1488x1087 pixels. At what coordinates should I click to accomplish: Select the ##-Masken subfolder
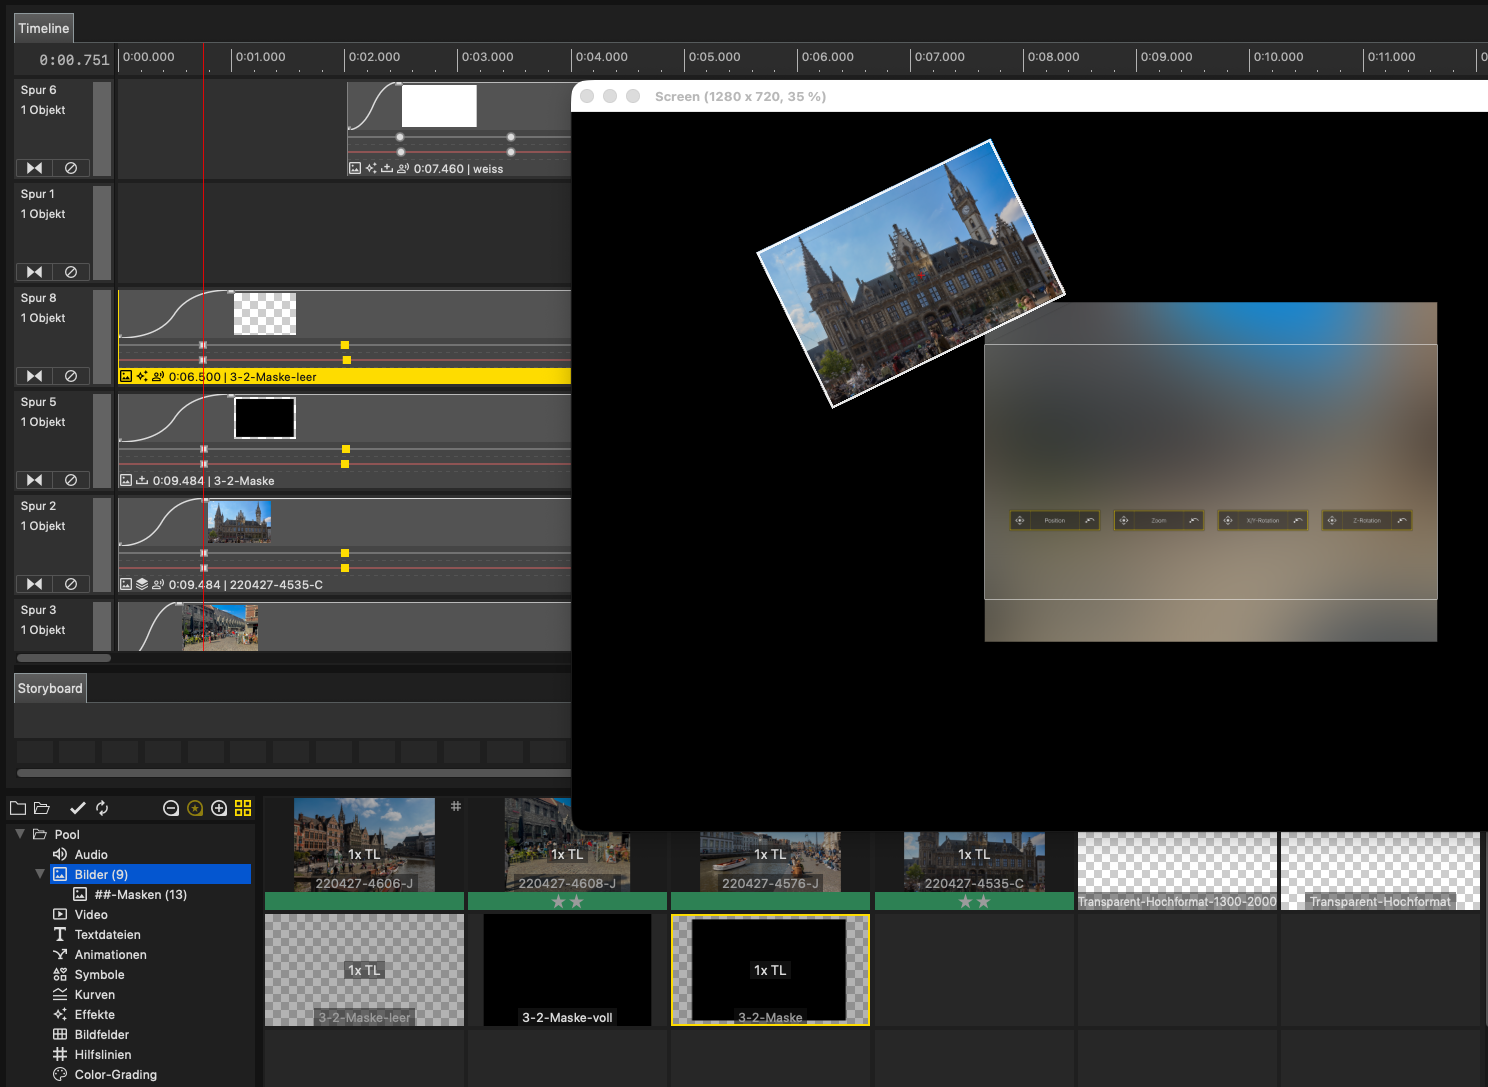coord(140,894)
